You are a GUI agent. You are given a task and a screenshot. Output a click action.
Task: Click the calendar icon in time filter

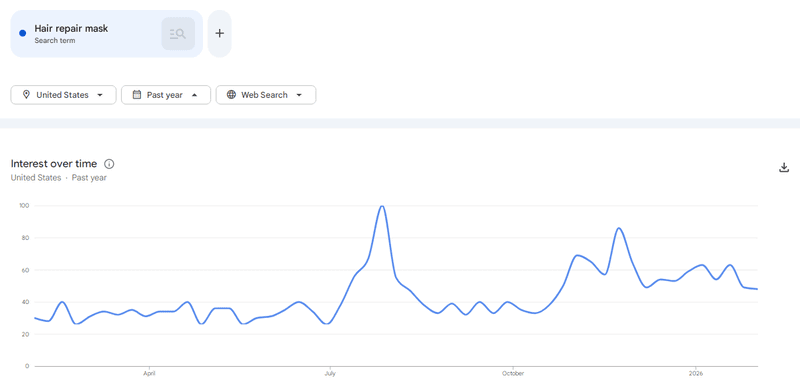[136, 94]
